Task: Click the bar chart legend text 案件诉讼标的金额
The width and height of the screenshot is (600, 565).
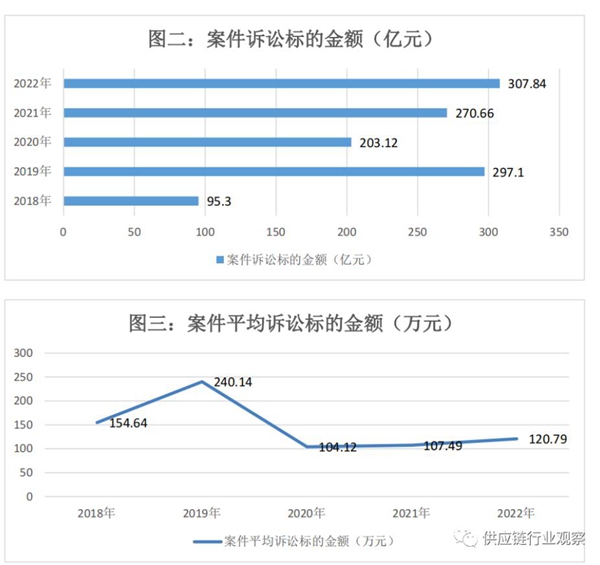Action: coord(299,260)
